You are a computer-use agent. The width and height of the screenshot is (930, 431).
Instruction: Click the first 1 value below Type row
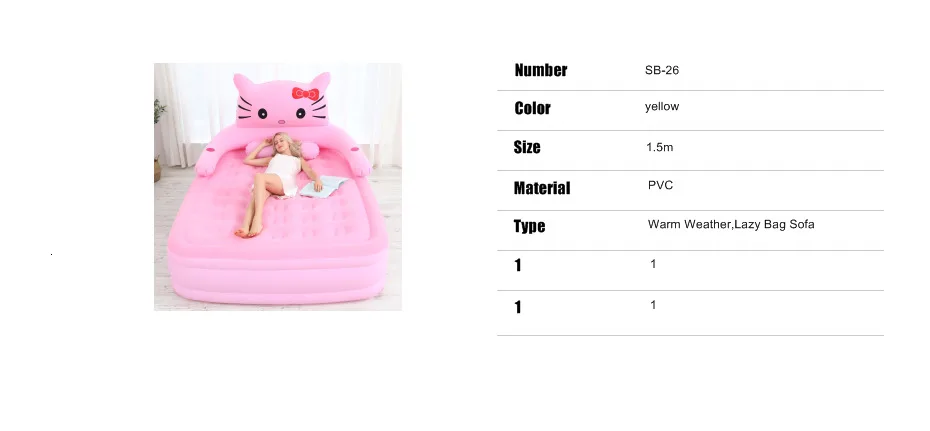click(653, 264)
